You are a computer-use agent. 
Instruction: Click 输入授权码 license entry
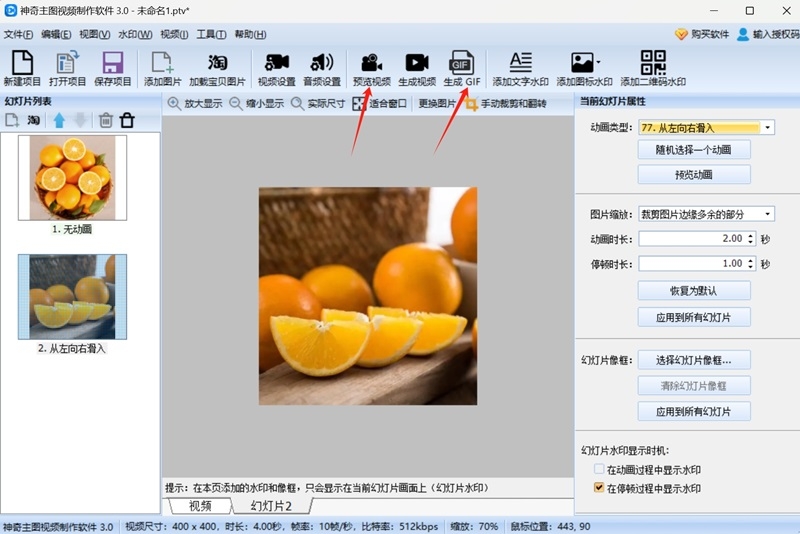tap(768, 34)
